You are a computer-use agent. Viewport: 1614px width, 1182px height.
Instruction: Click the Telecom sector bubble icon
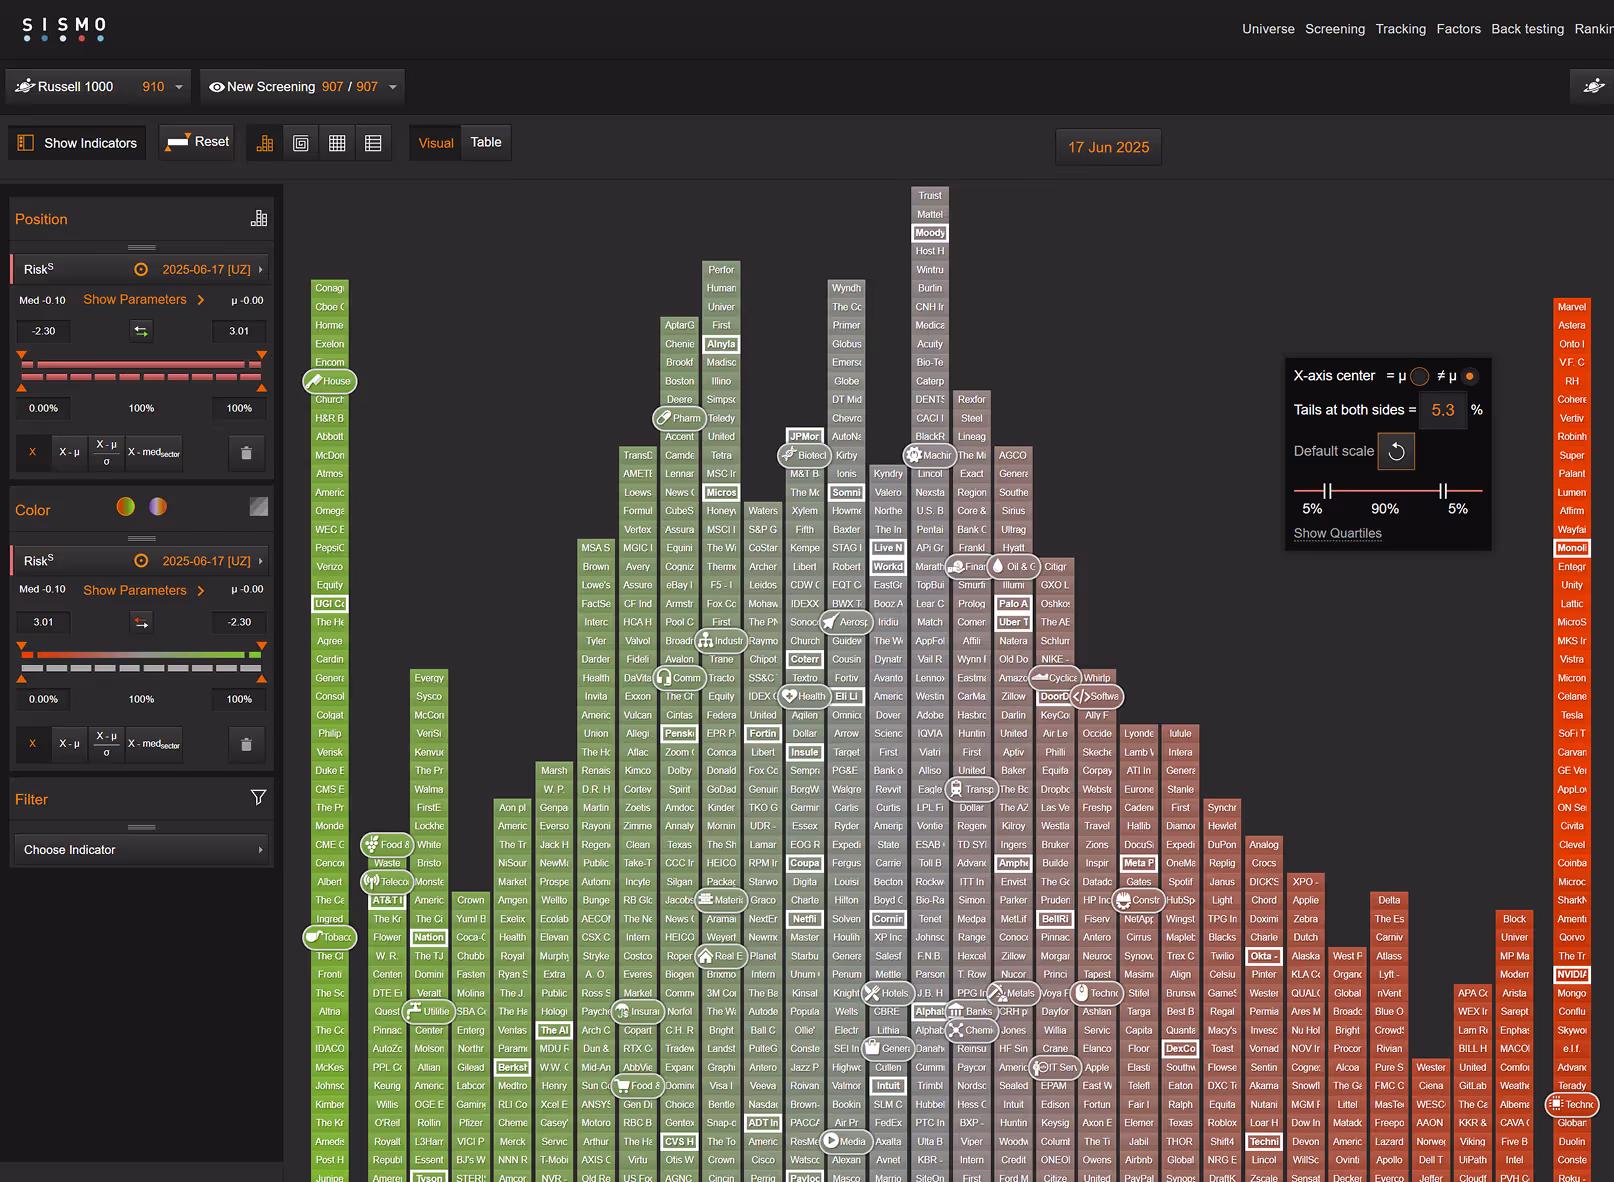point(387,881)
